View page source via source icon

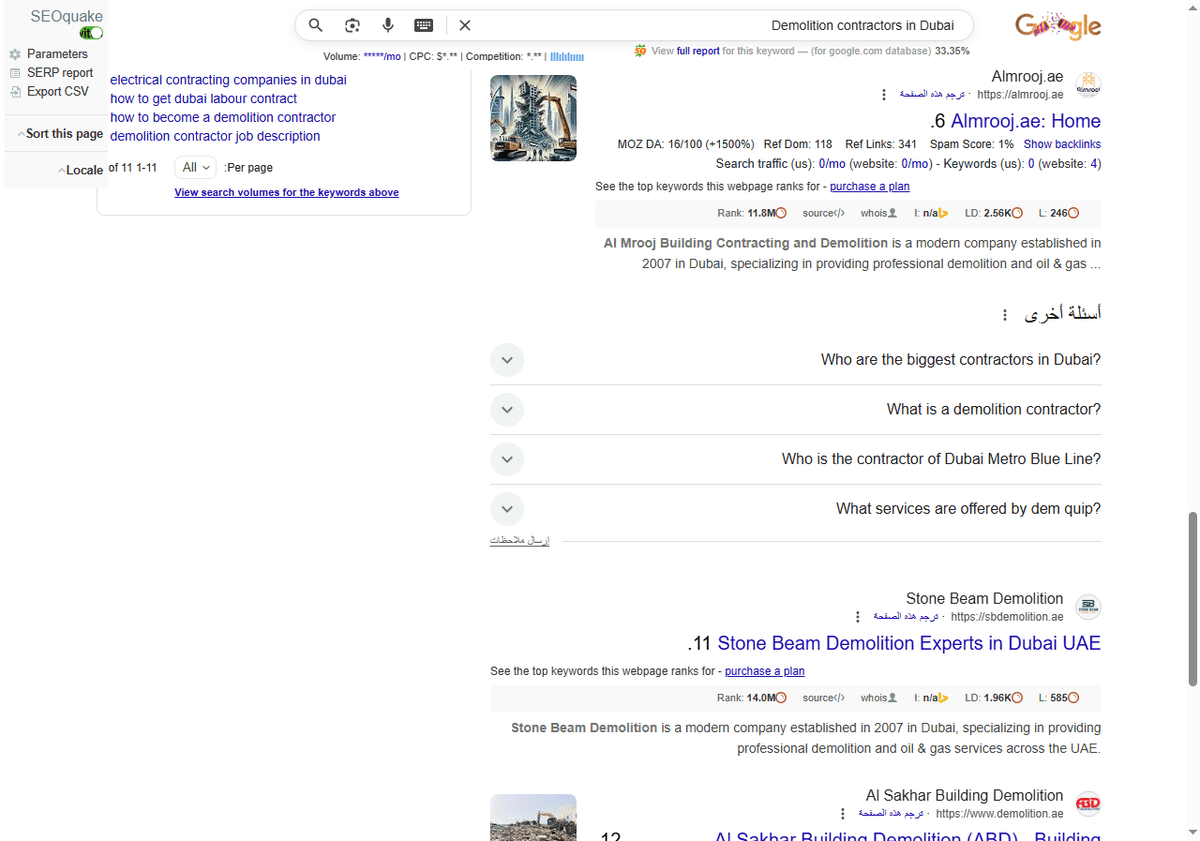coord(823,212)
